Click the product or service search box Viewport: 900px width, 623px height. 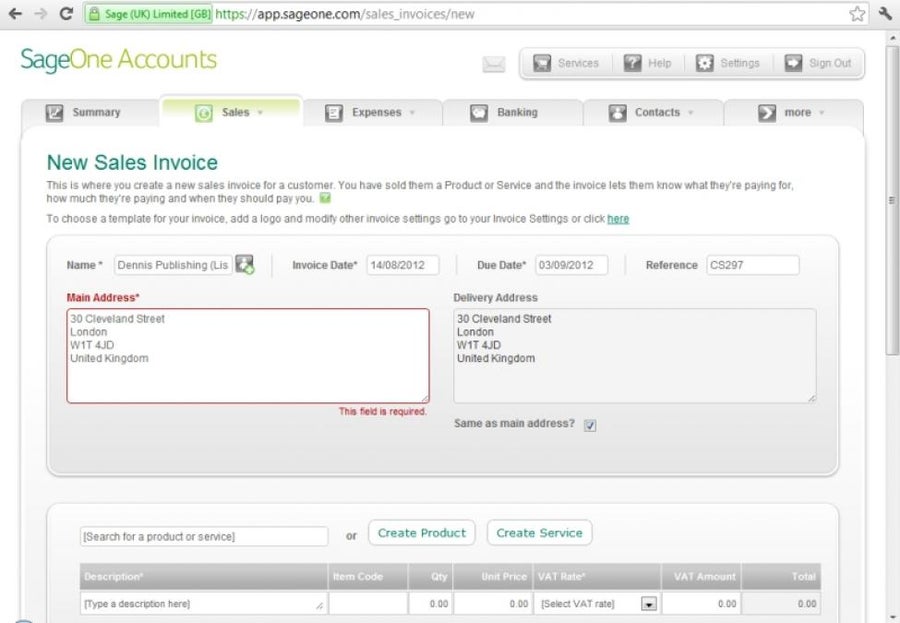coord(204,536)
